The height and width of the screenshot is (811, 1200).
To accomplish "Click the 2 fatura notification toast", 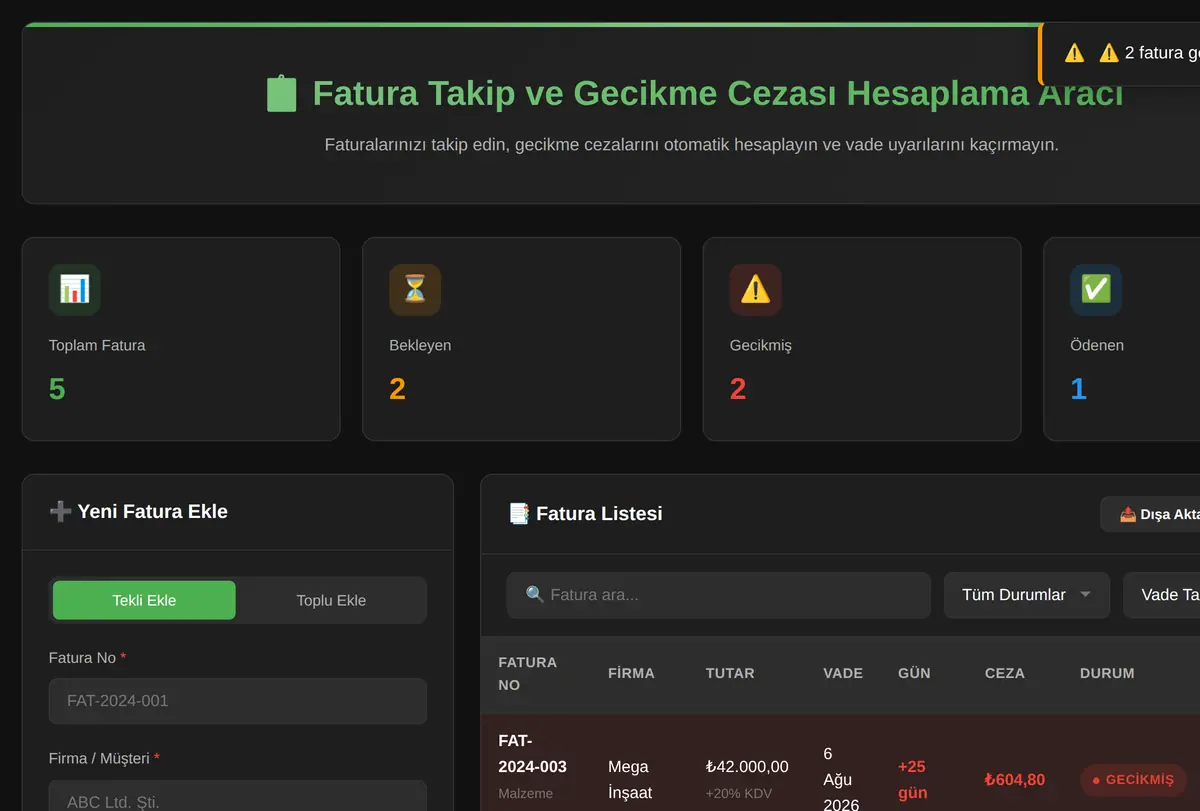I will click(x=1120, y=53).
